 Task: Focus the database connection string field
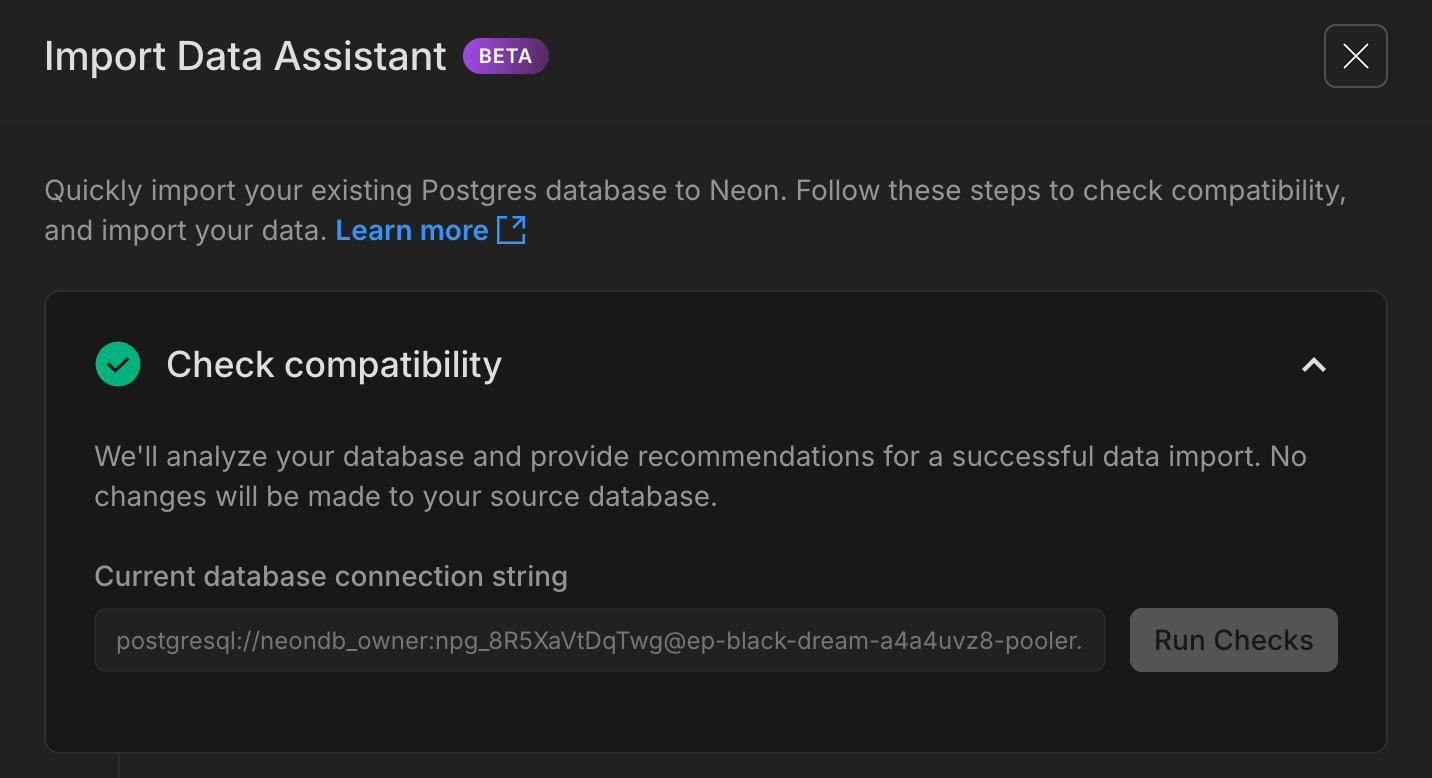click(x=600, y=640)
